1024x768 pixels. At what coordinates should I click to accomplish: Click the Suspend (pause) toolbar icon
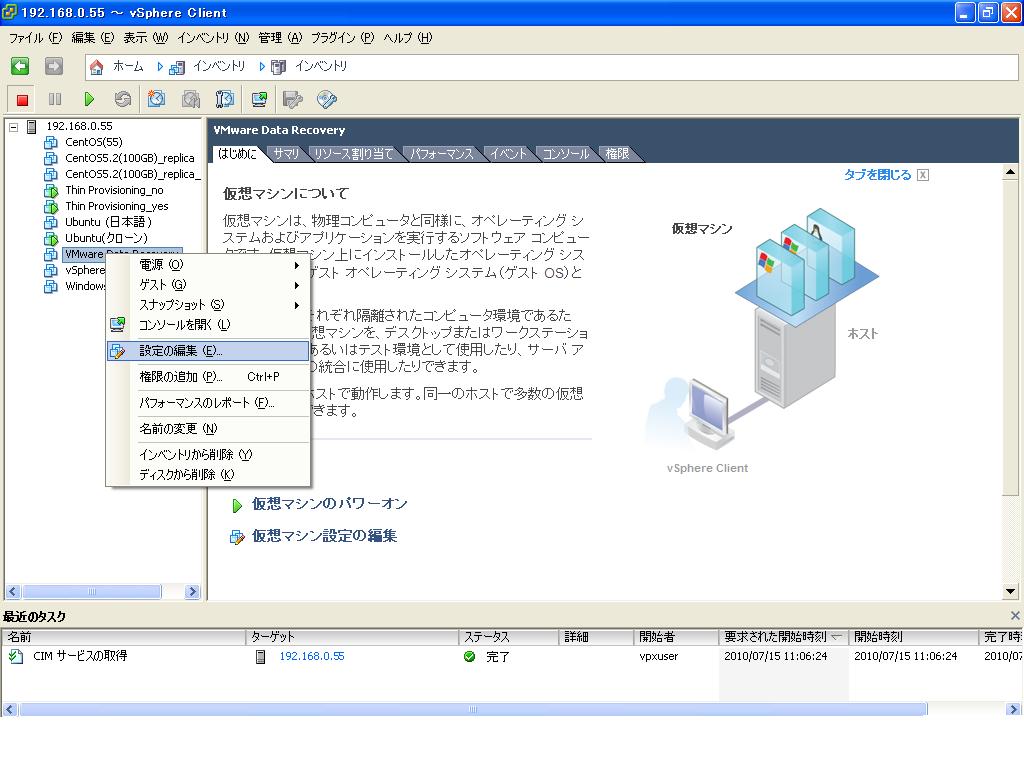point(55,99)
